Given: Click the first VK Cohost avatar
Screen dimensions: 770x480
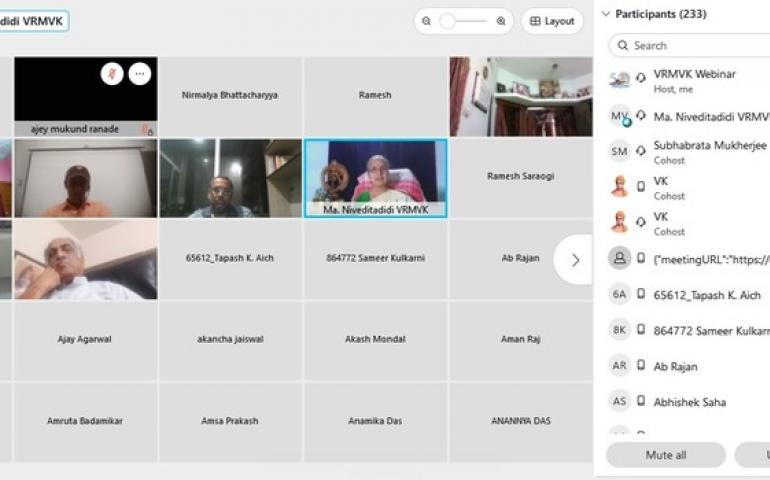Looking at the screenshot, I should pos(619,186).
